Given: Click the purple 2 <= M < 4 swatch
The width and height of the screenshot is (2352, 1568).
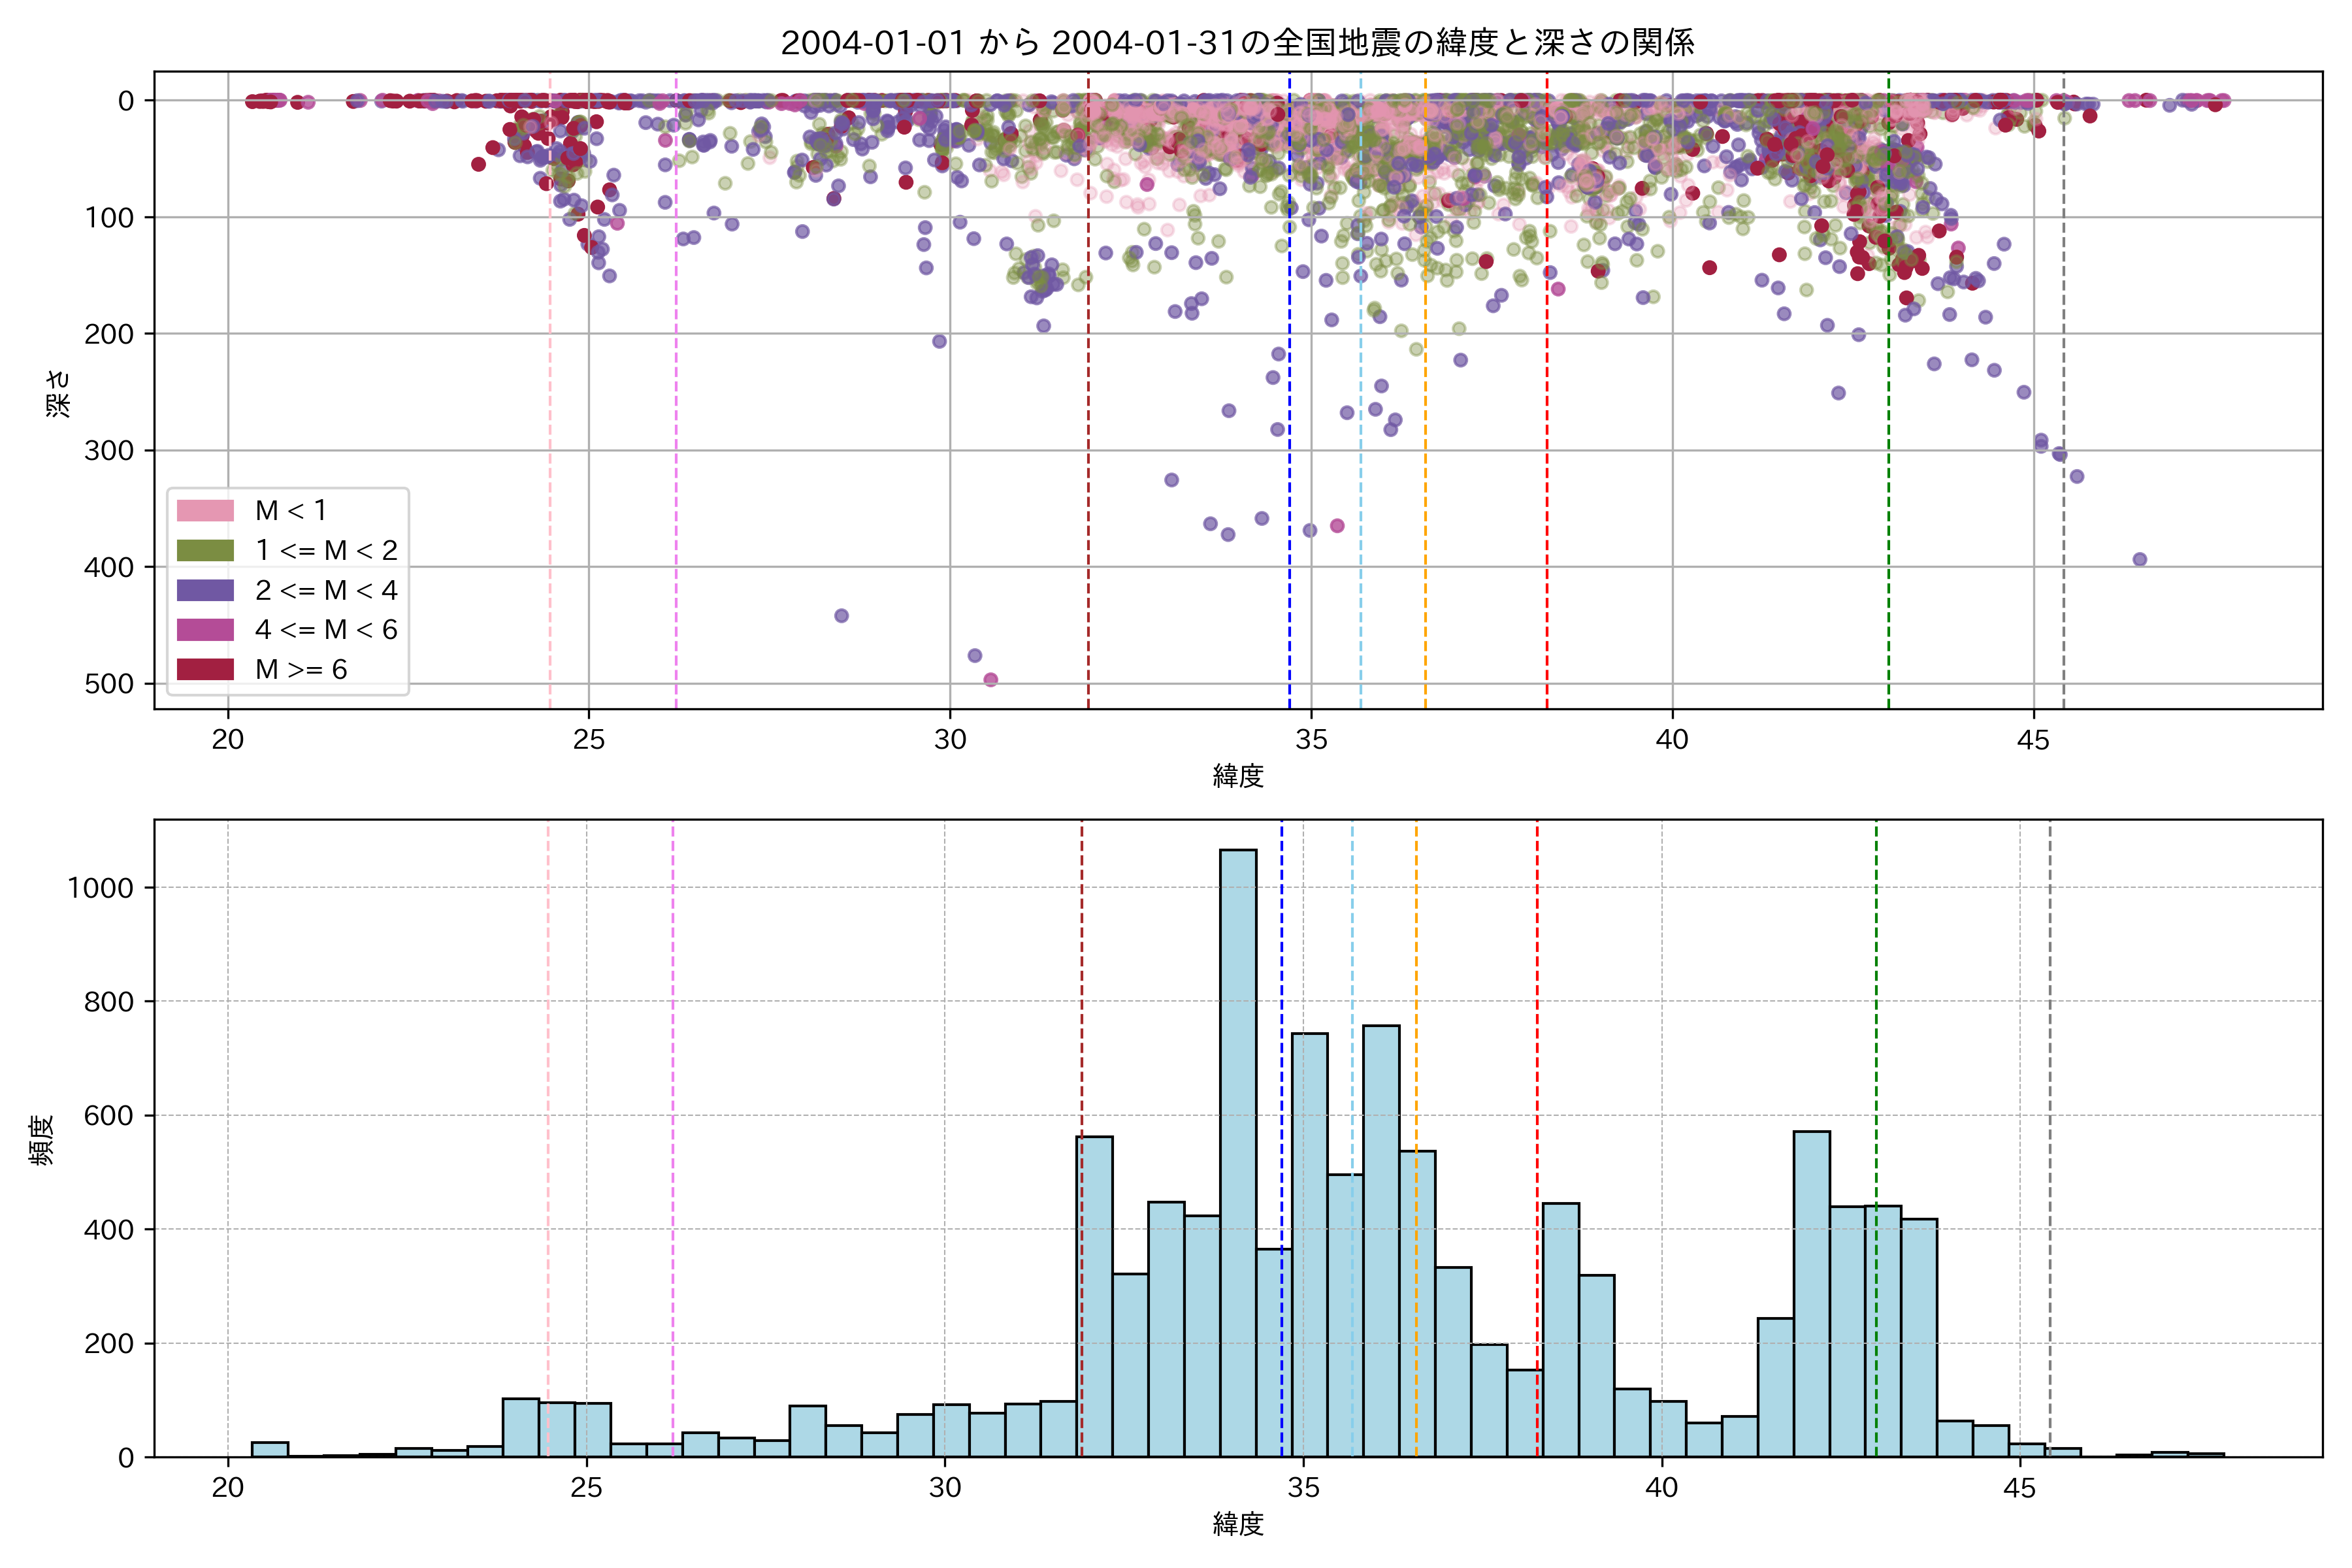Looking at the screenshot, I should pos(205,590).
